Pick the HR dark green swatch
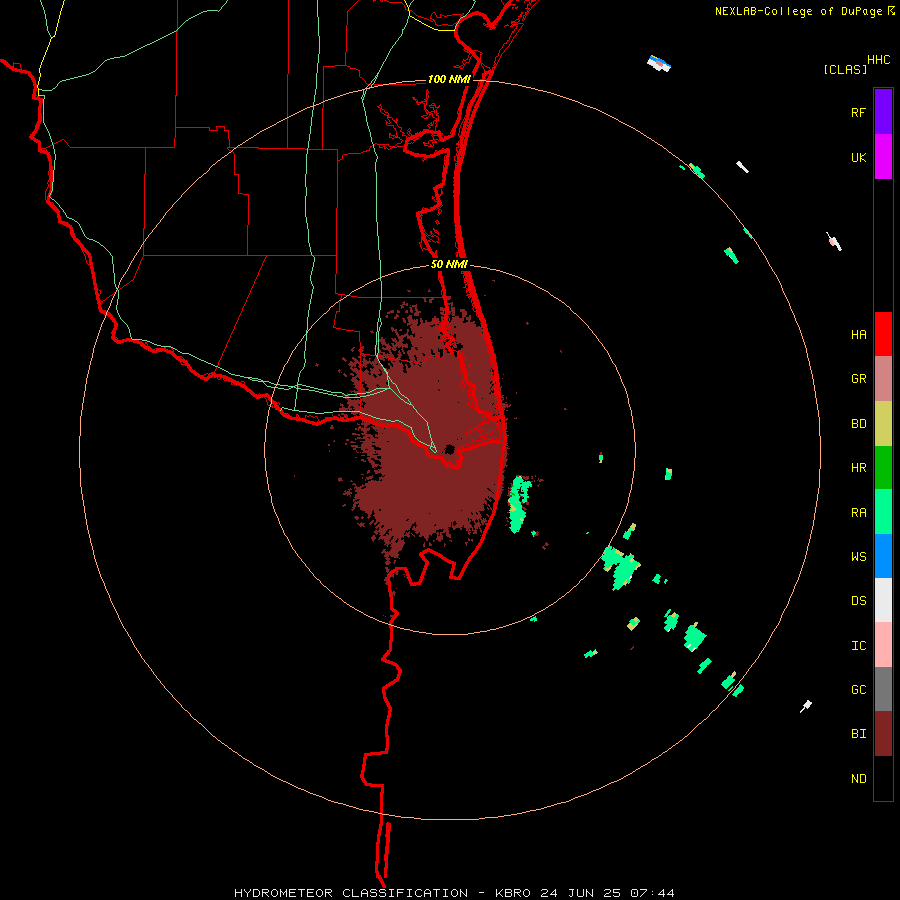 tap(883, 468)
